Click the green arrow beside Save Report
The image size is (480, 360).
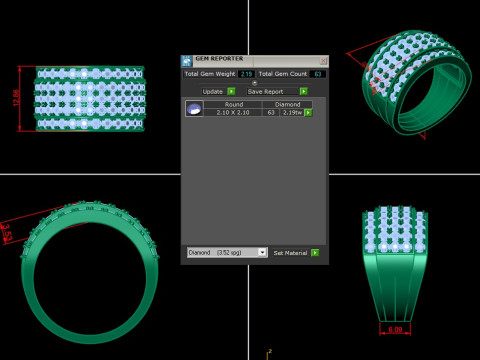pyautogui.click(x=304, y=91)
